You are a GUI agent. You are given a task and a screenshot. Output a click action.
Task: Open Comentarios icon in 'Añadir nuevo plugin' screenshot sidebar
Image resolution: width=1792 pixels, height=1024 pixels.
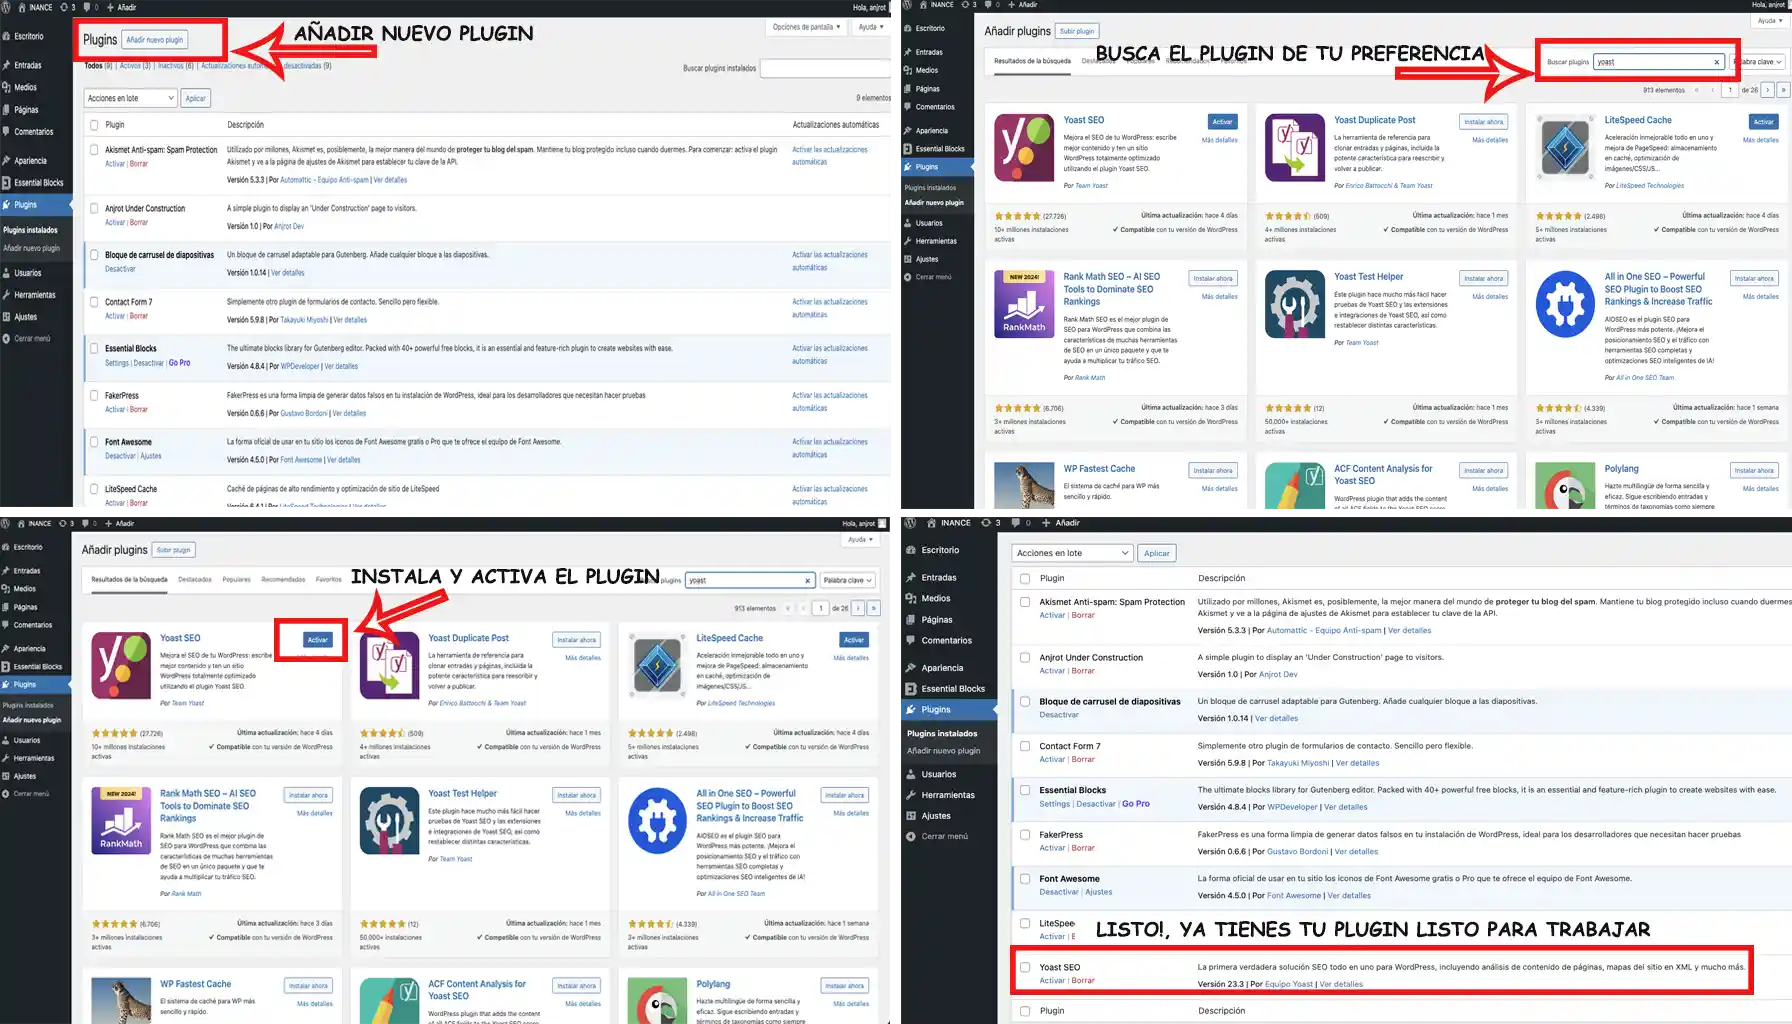click(6, 132)
